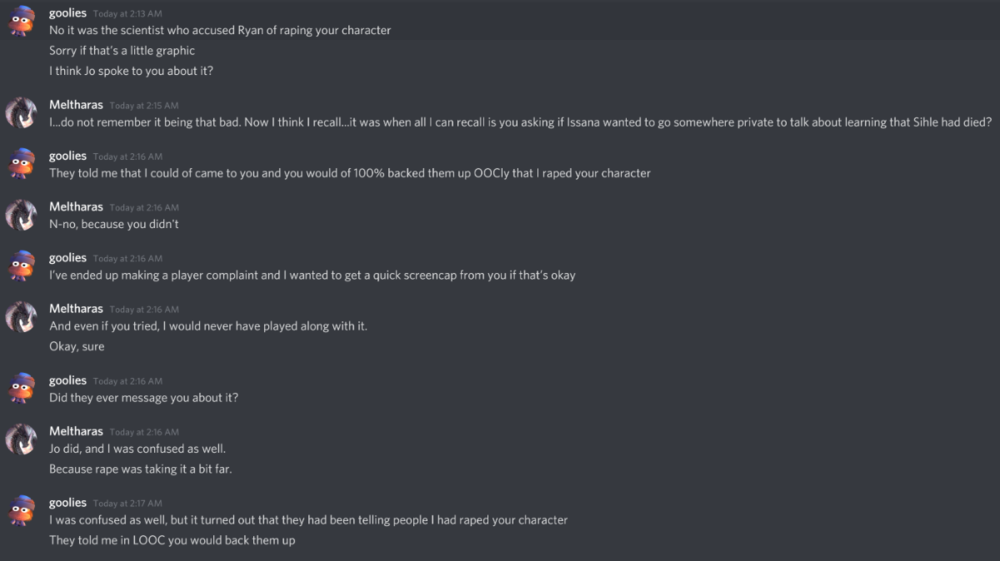Click "I think Jo spoke to you" message
Viewport: 1000px width, 561px height.
click(x=131, y=70)
